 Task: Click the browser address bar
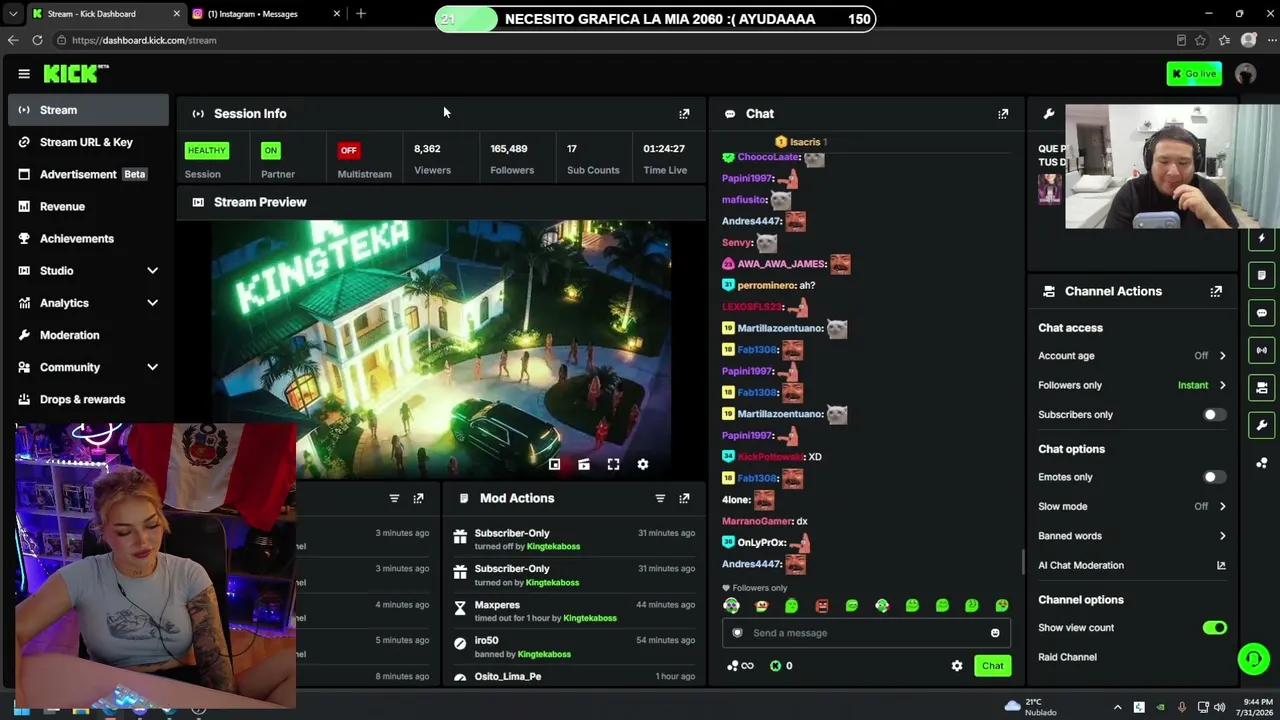(x=610, y=40)
